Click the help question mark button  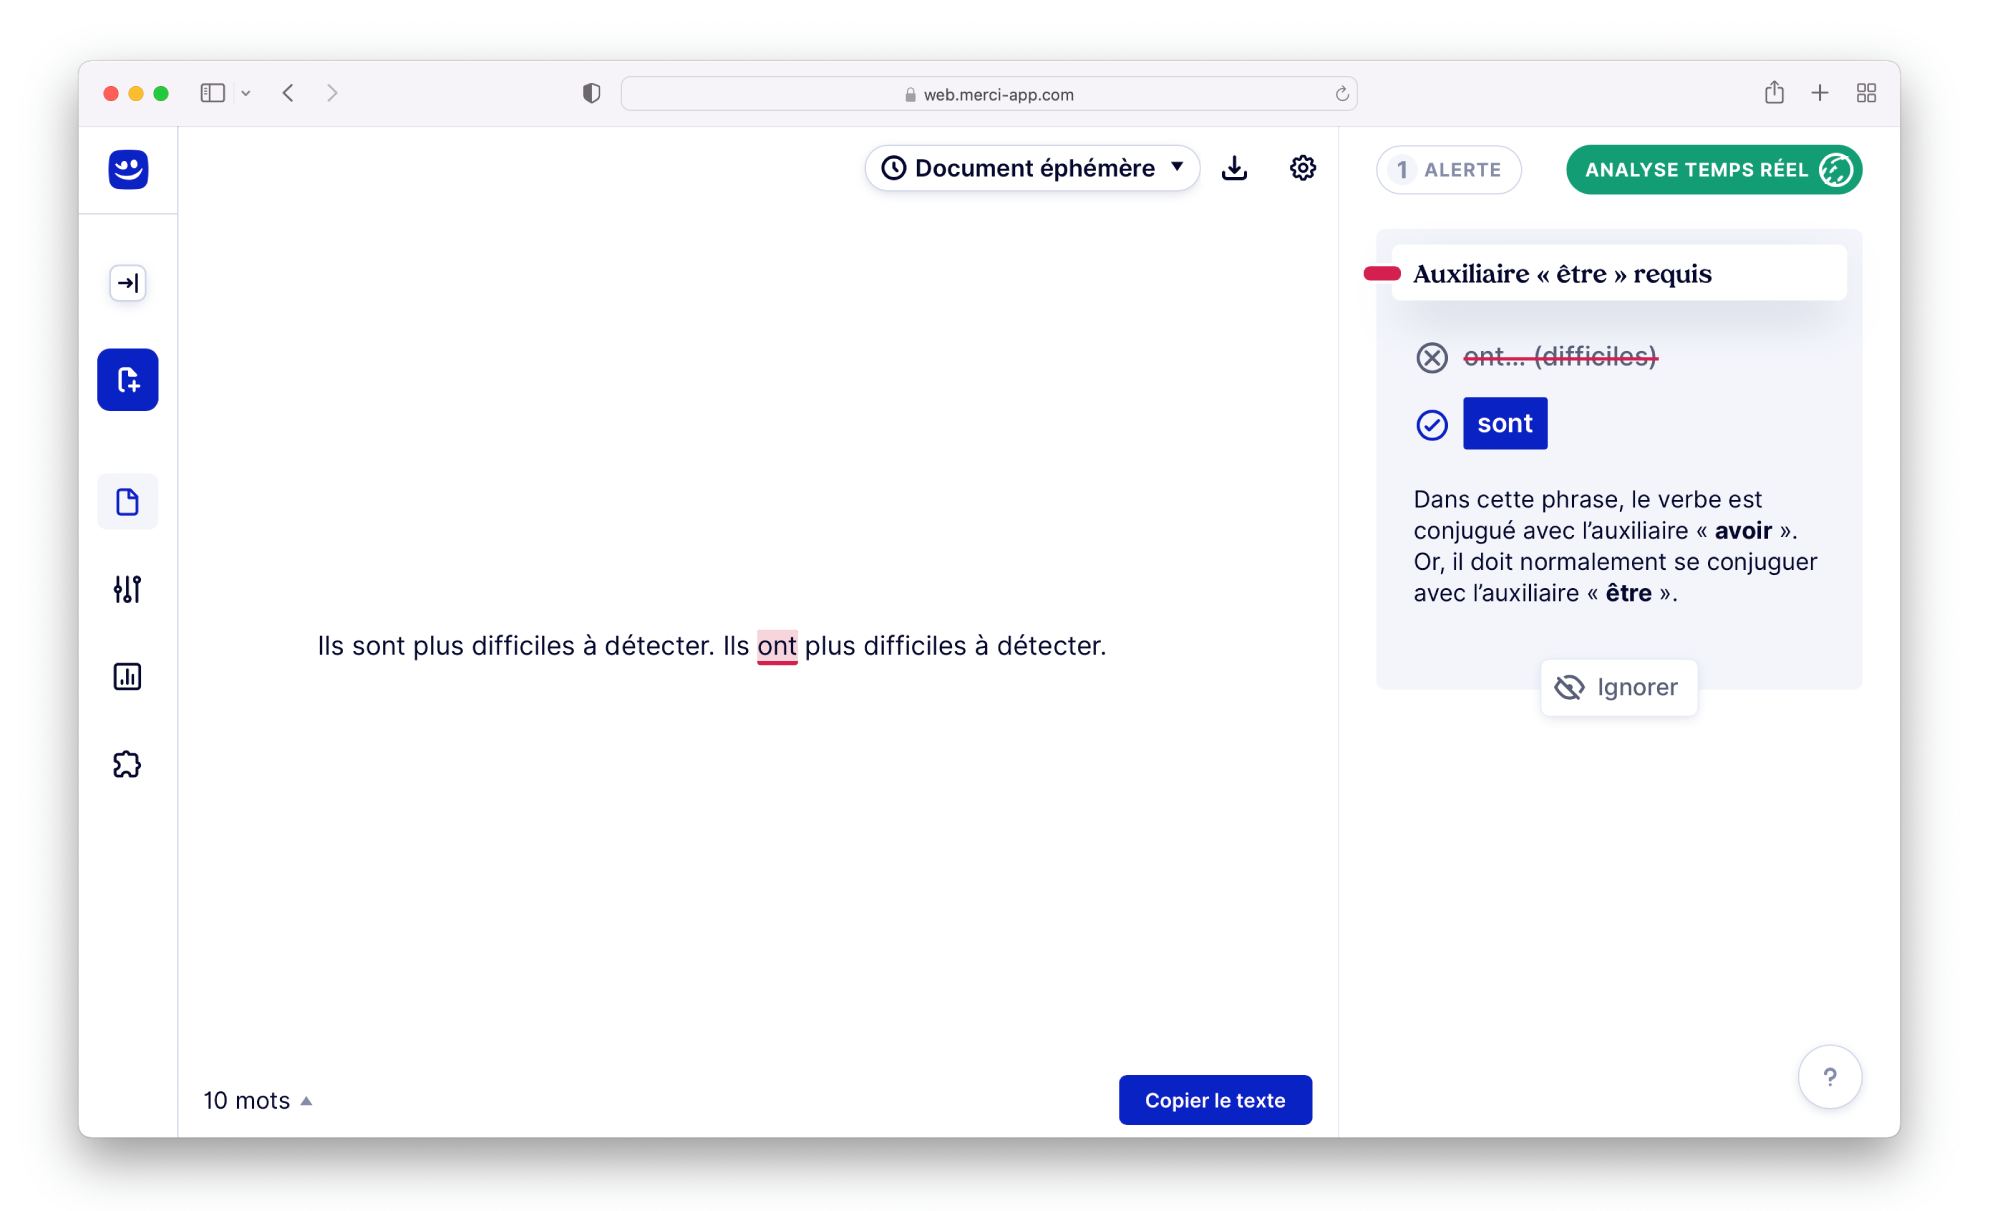pos(1829,1077)
